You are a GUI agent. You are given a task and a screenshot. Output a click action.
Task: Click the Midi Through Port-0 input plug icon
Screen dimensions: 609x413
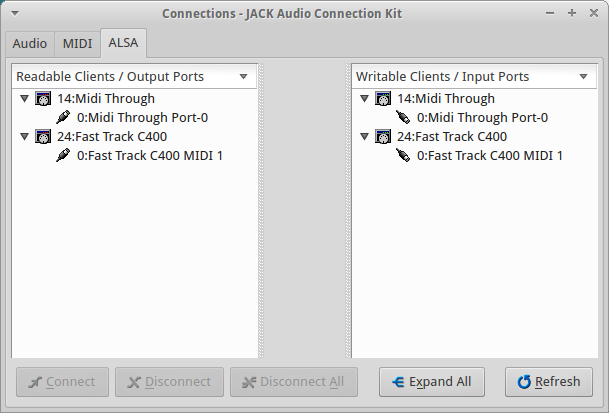[x=403, y=118]
